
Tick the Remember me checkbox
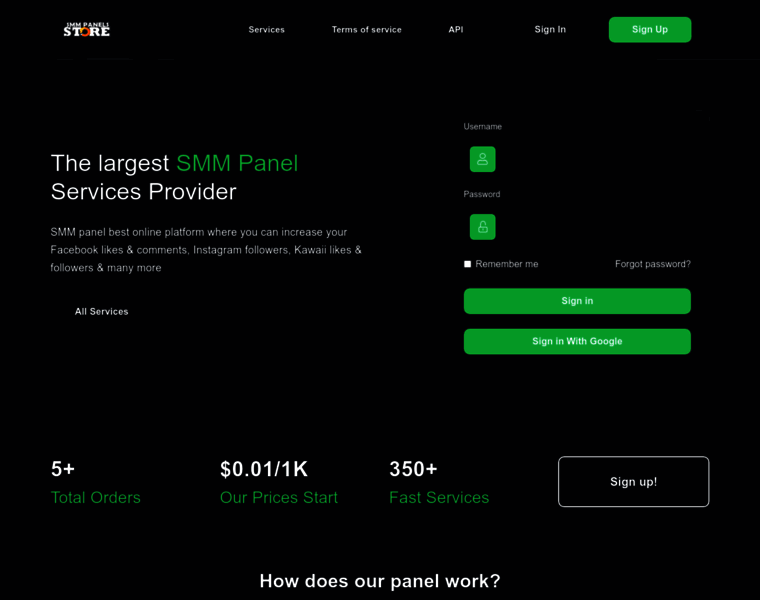click(x=467, y=264)
